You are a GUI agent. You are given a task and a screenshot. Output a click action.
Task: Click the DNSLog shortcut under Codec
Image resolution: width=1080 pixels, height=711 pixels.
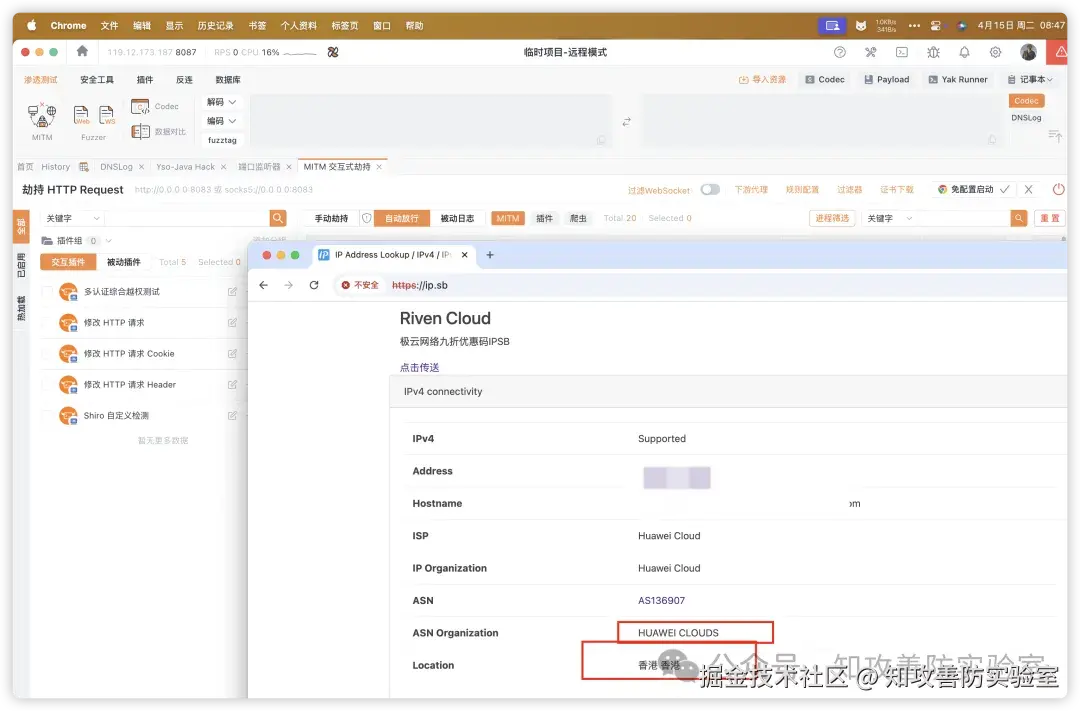click(1027, 117)
